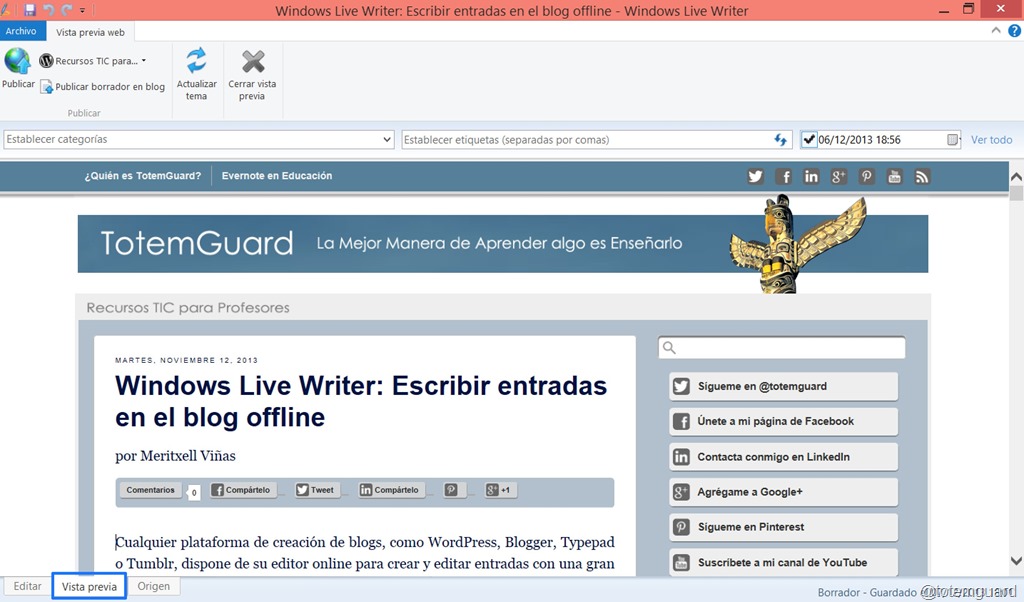
Task: Switch to the Origen tab
Action: point(153,586)
